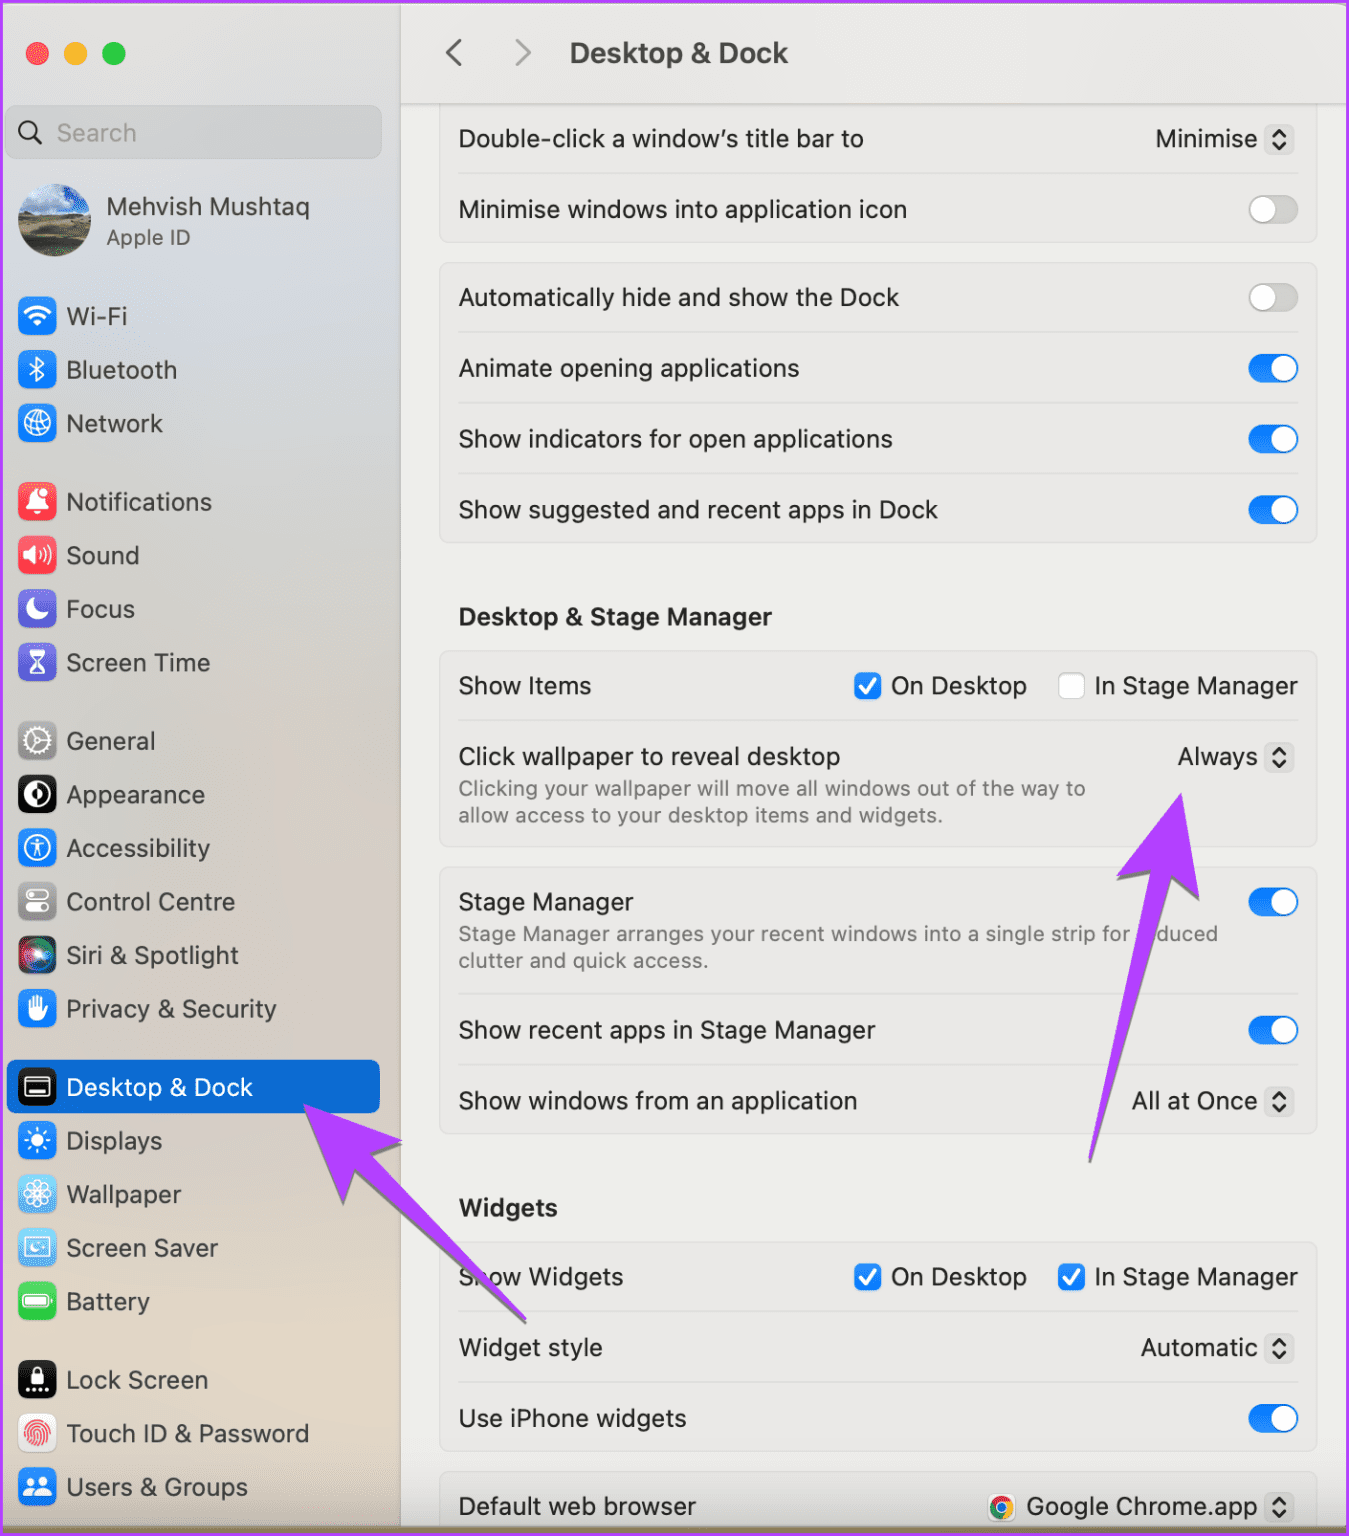Enable Automatically hide and show the Dock
Image resolution: width=1349 pixels, height=1536 pixels.
[1272, 297]
